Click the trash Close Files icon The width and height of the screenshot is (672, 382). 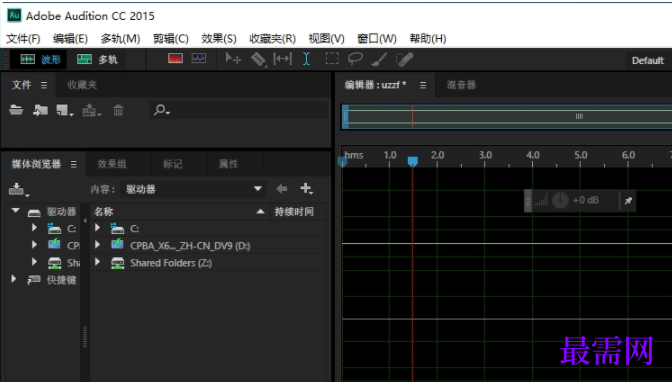[118, 110]
